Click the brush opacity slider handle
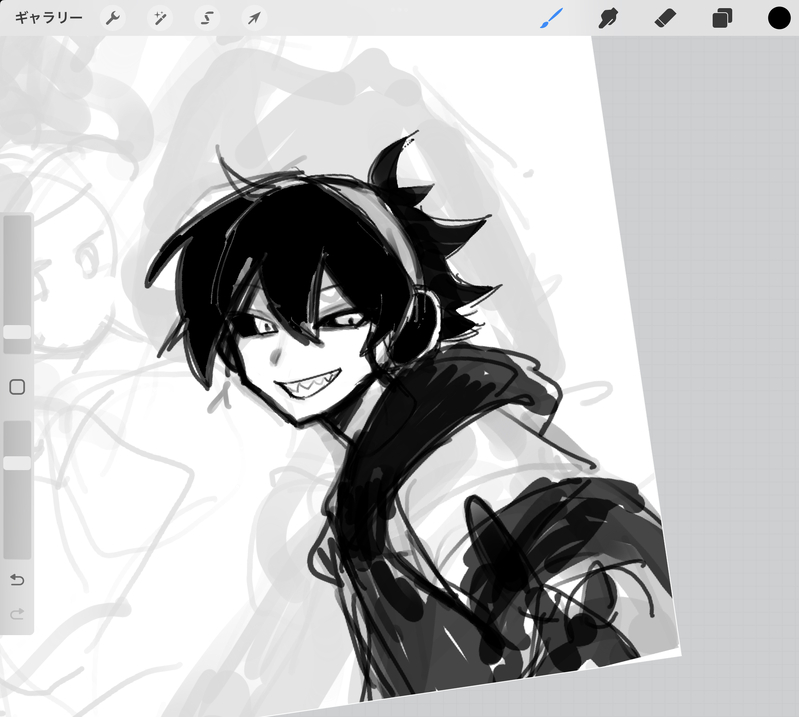Screen dimensions: 799x717 click(x=17, y=463)
